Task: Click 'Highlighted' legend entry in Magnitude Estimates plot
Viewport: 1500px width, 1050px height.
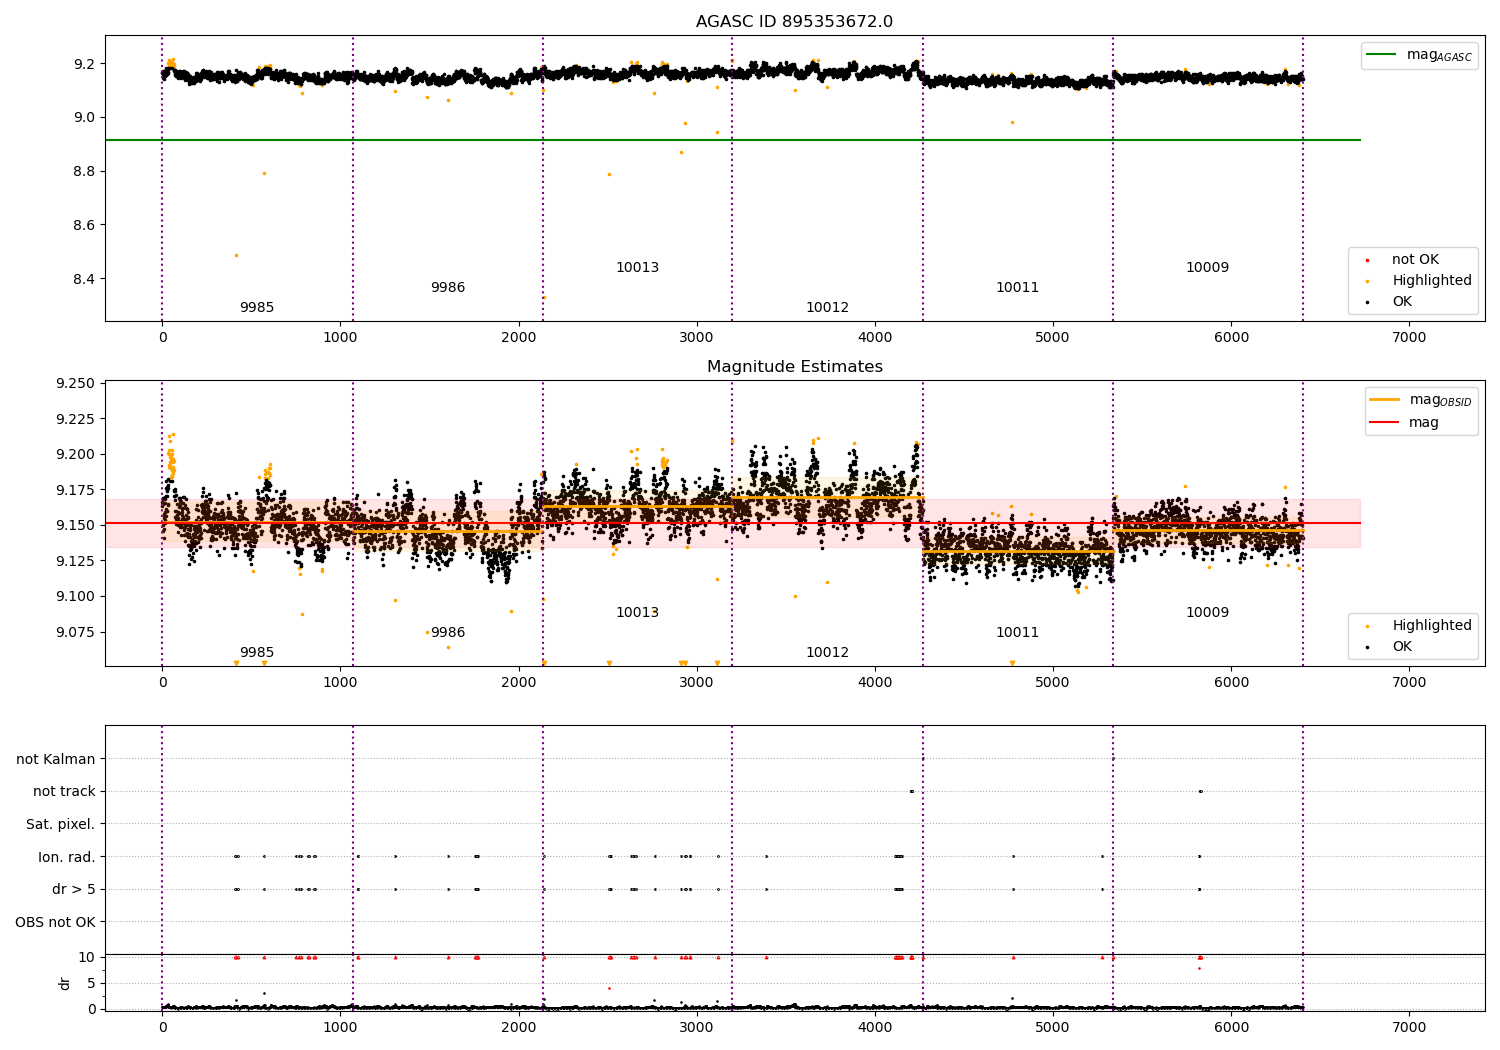Action: (x=1431, y=626)
